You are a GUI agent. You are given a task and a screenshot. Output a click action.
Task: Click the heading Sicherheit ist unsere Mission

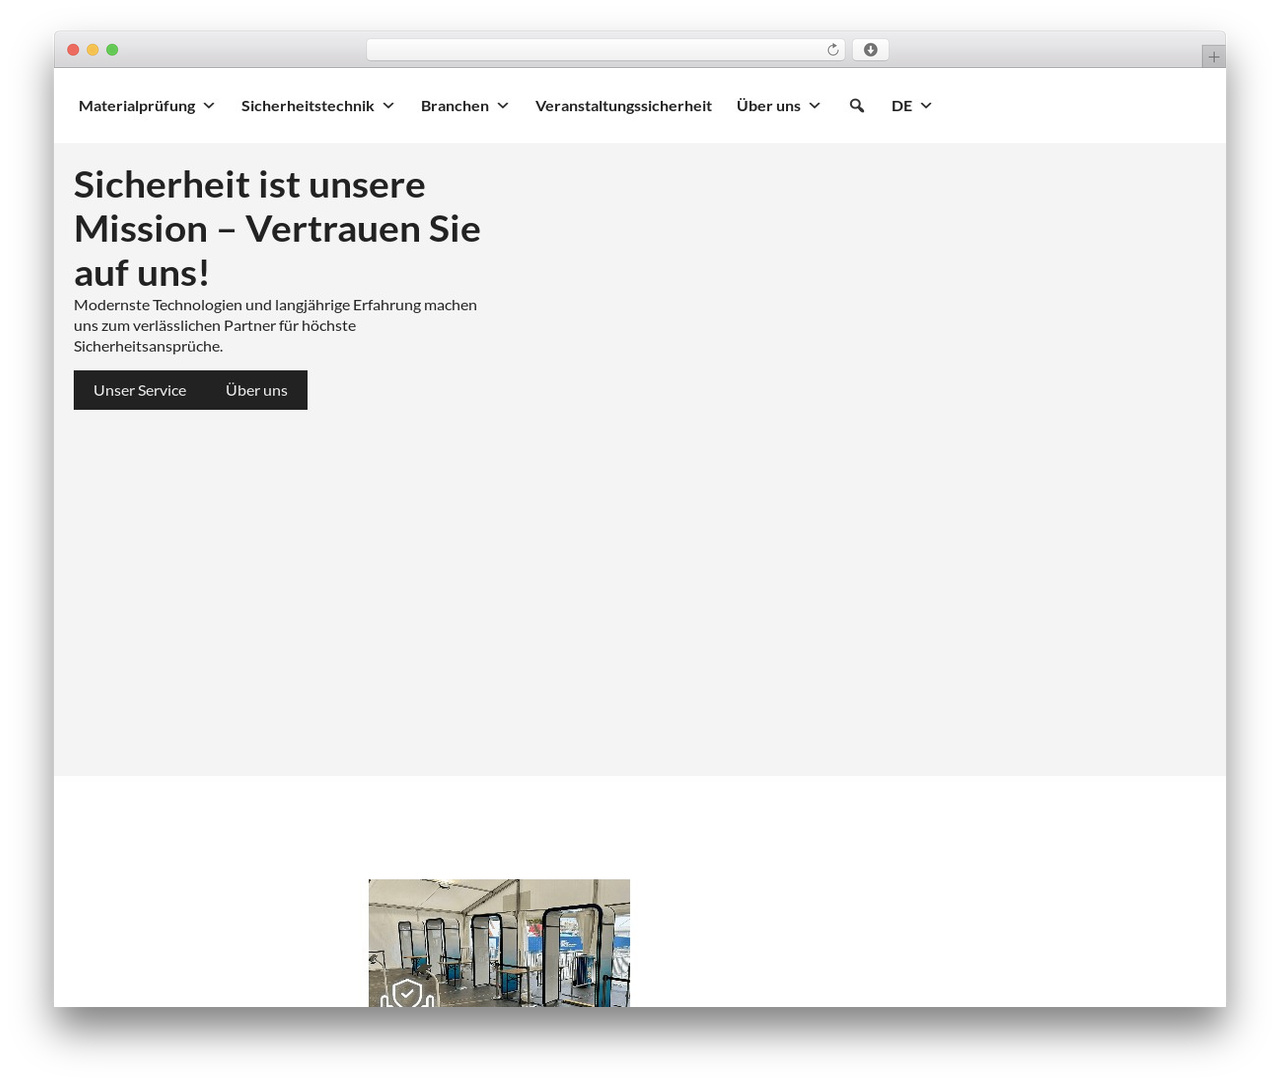pos(277,228)
